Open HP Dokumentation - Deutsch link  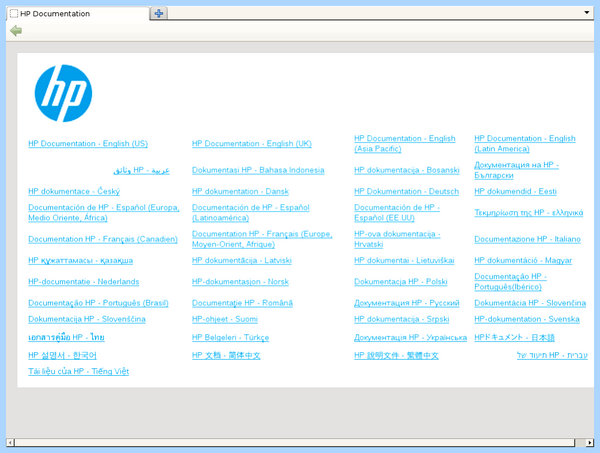tap(406, 191)
